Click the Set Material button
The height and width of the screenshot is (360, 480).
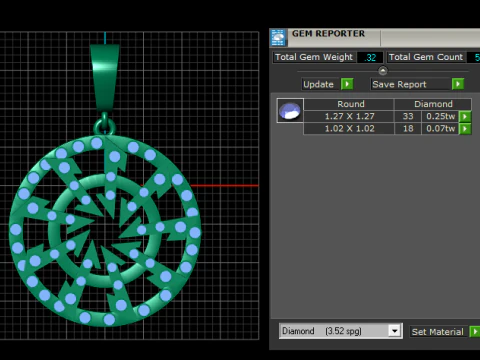pos(438,332)
